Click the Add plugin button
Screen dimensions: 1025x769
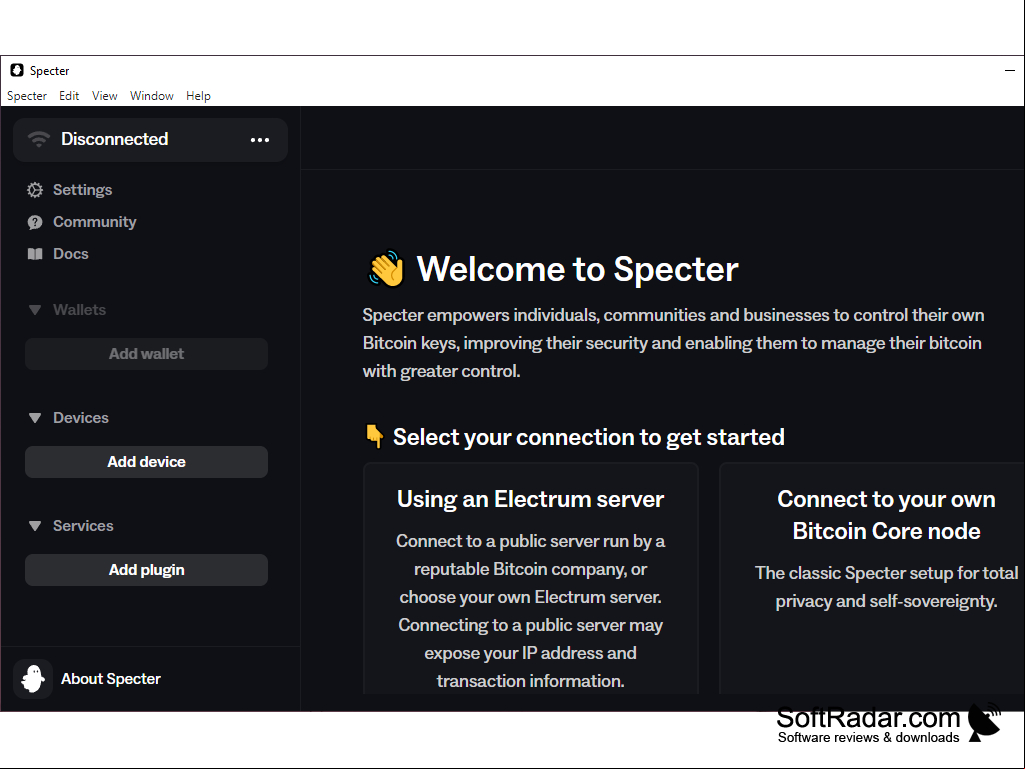(146, 570)
